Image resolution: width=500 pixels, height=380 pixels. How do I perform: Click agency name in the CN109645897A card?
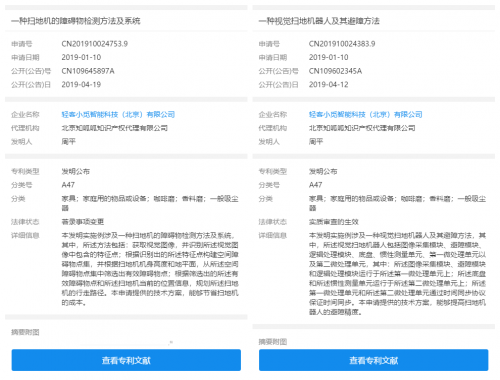[x=114, y=128]
